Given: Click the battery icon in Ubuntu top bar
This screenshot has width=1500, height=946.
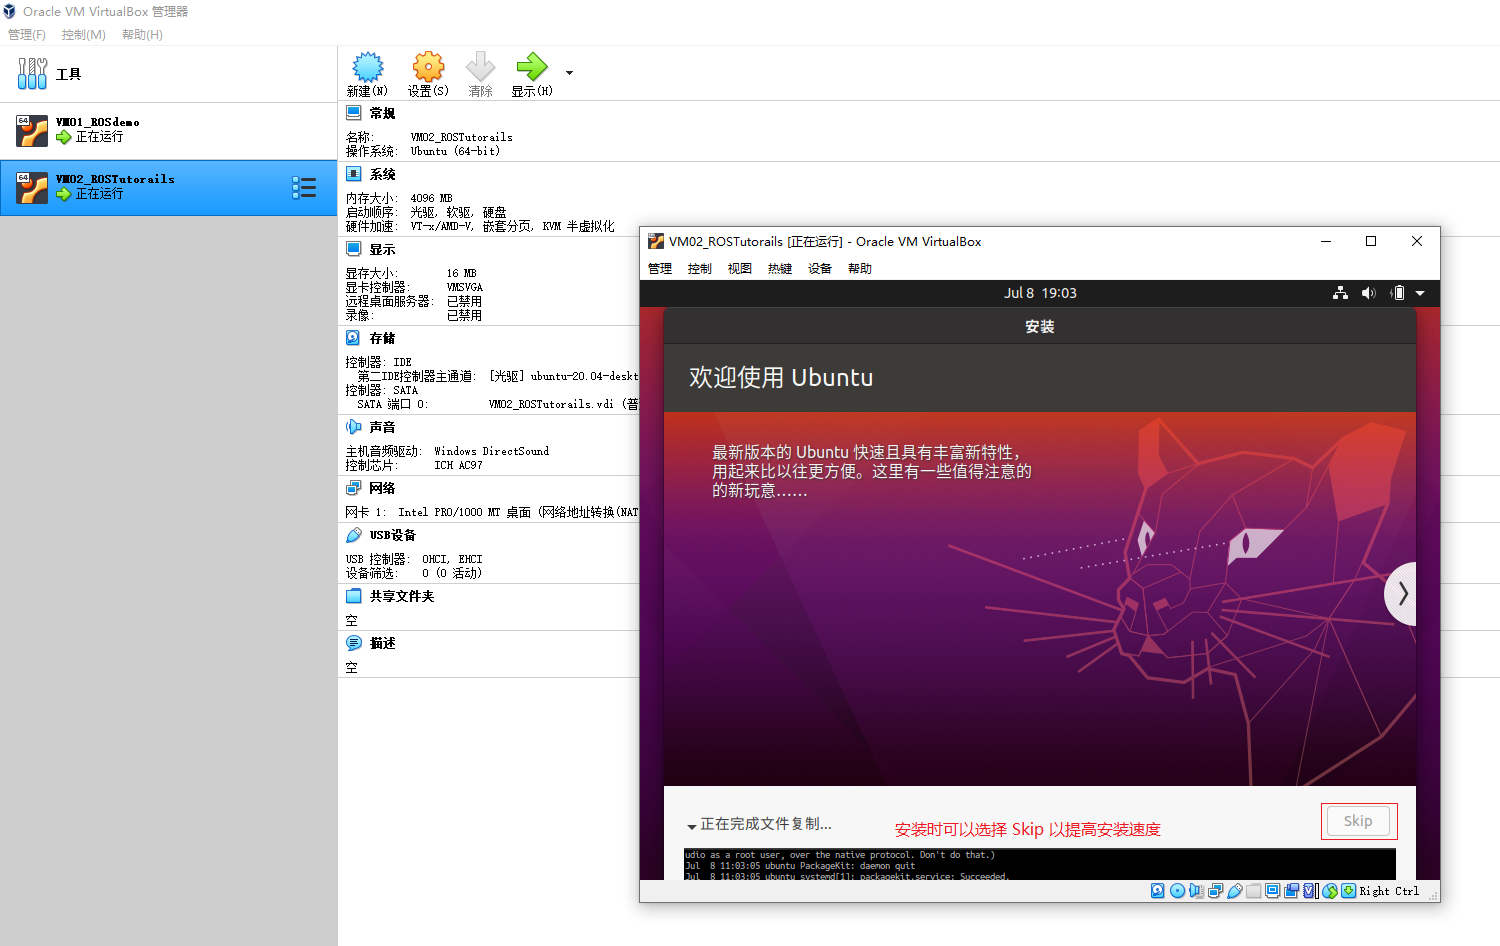Looking at the screenshot, I should (x=1398, y=293).
